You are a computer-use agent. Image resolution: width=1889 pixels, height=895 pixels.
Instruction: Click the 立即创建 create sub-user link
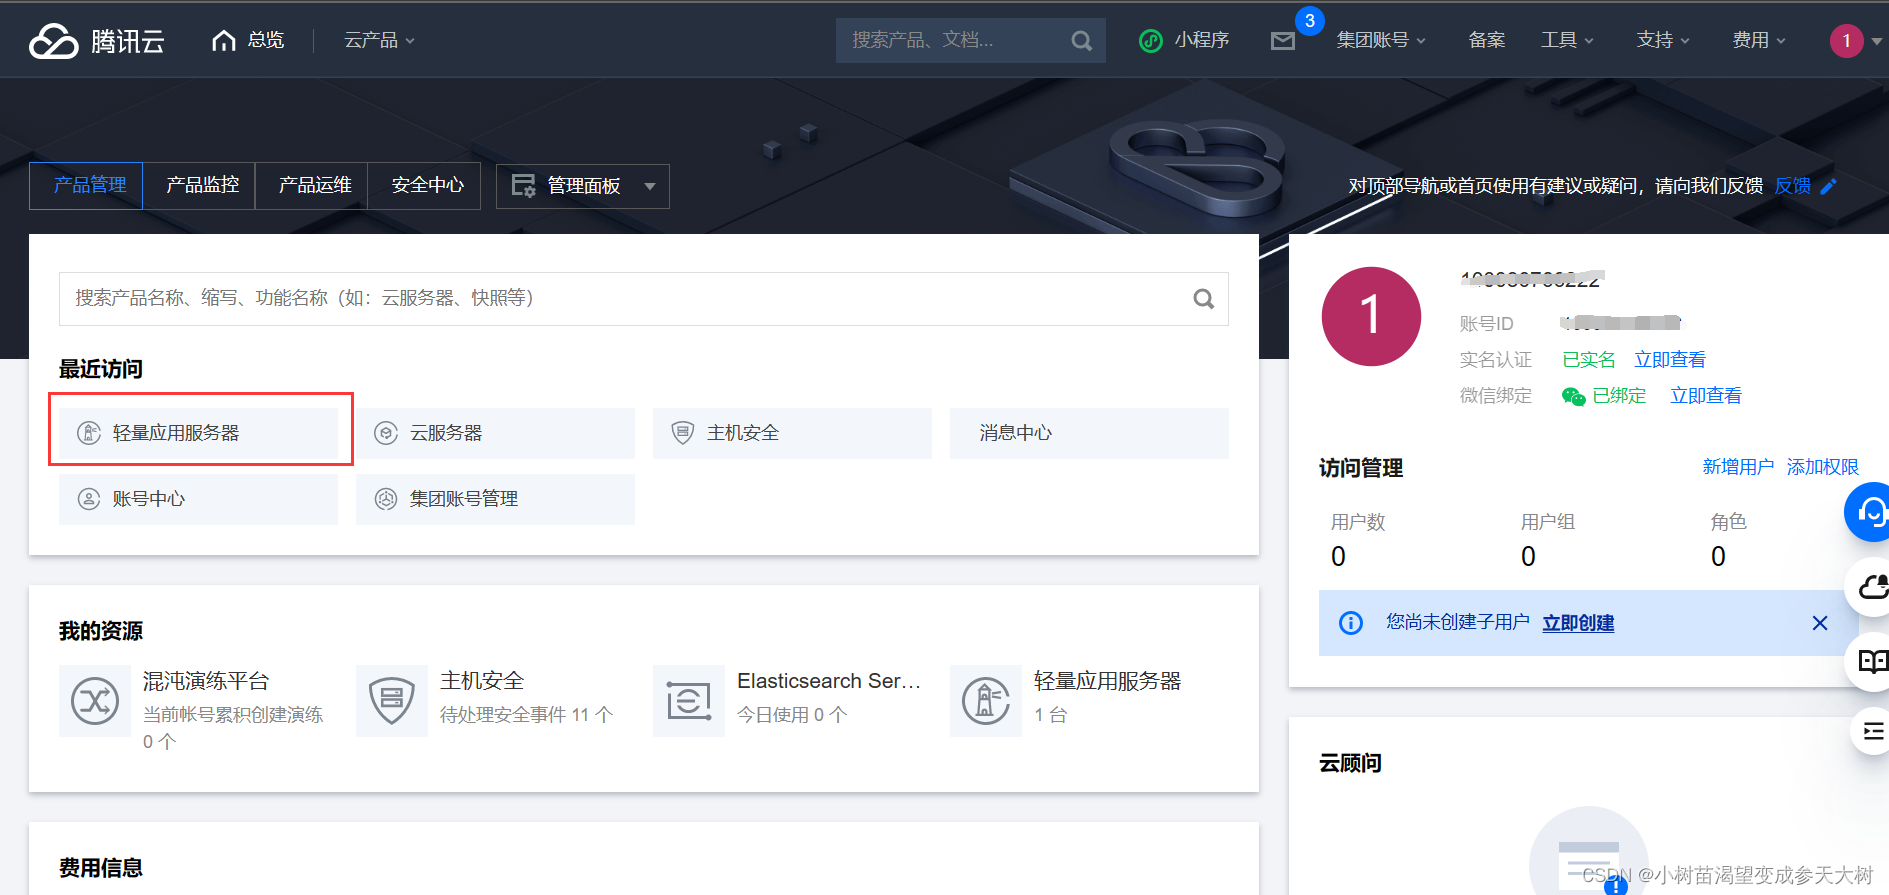coord(1578,623)
